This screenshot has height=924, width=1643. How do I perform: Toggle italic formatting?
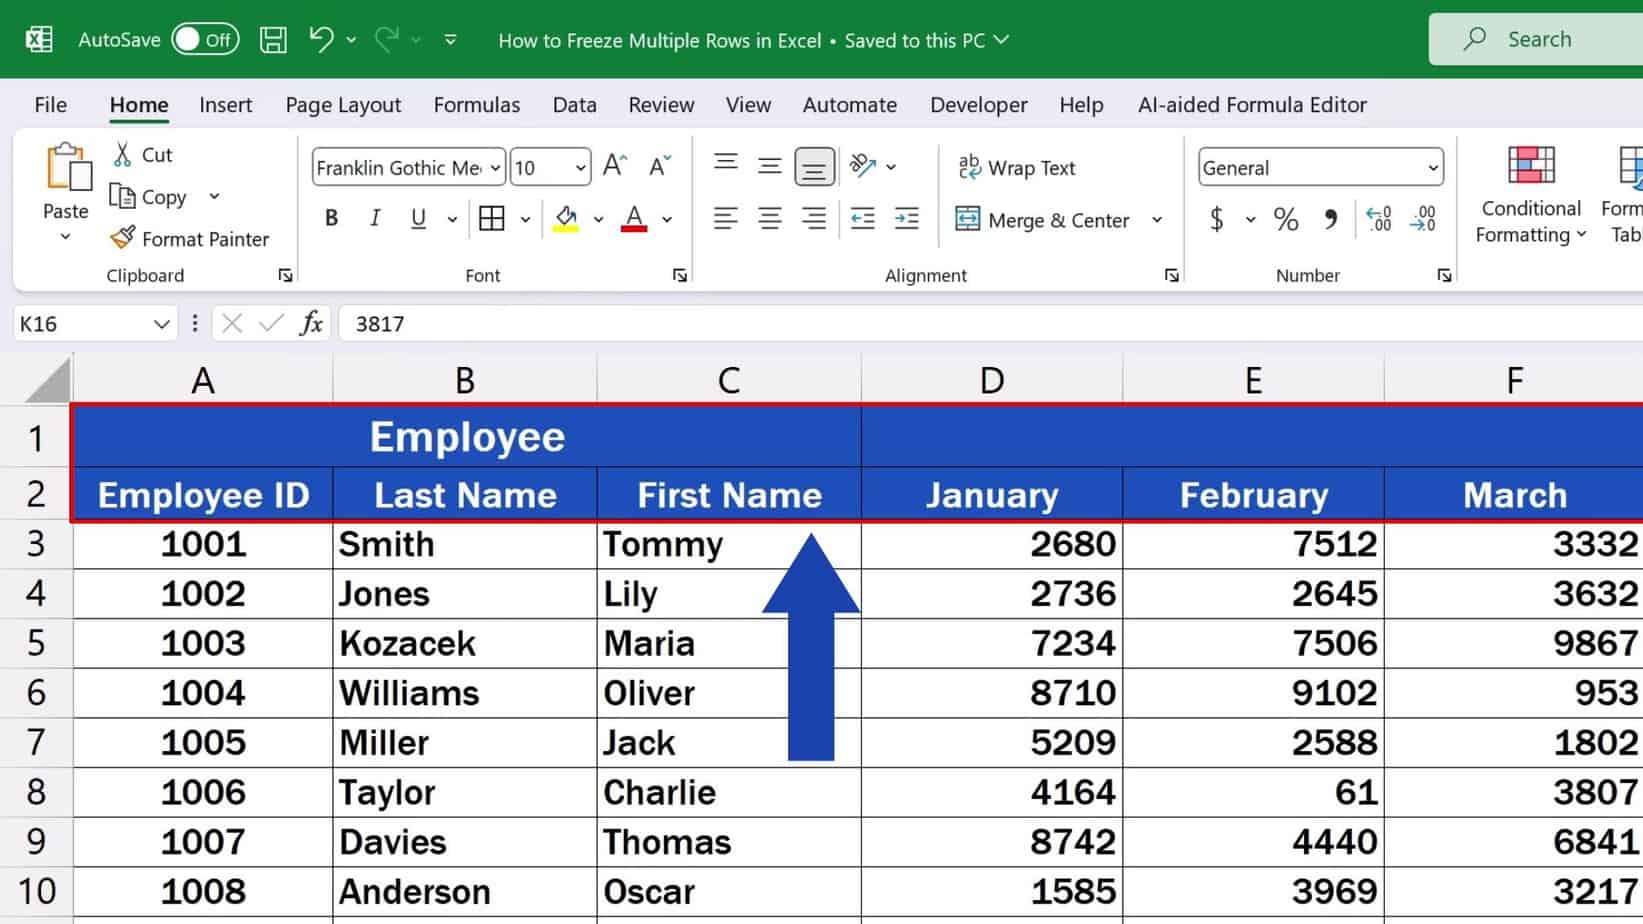[x=375, y=218]
